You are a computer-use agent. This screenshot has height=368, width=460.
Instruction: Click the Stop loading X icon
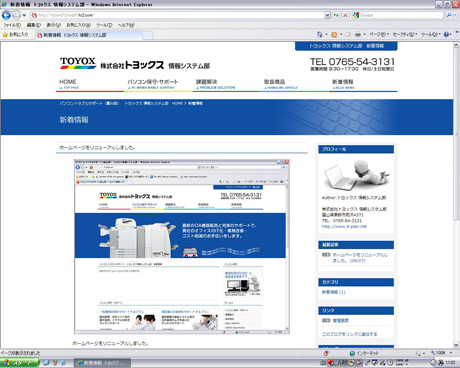(345, 15)
